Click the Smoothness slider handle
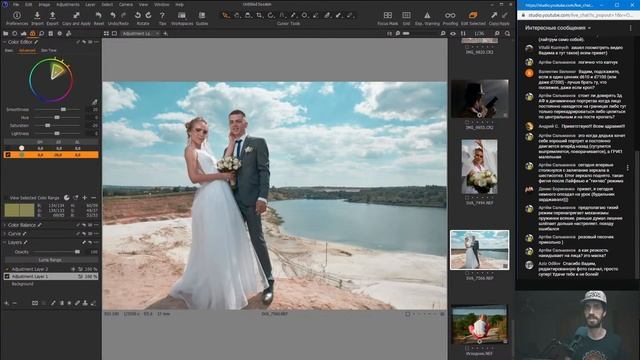The image size is (640, 360). click(63, 109)
